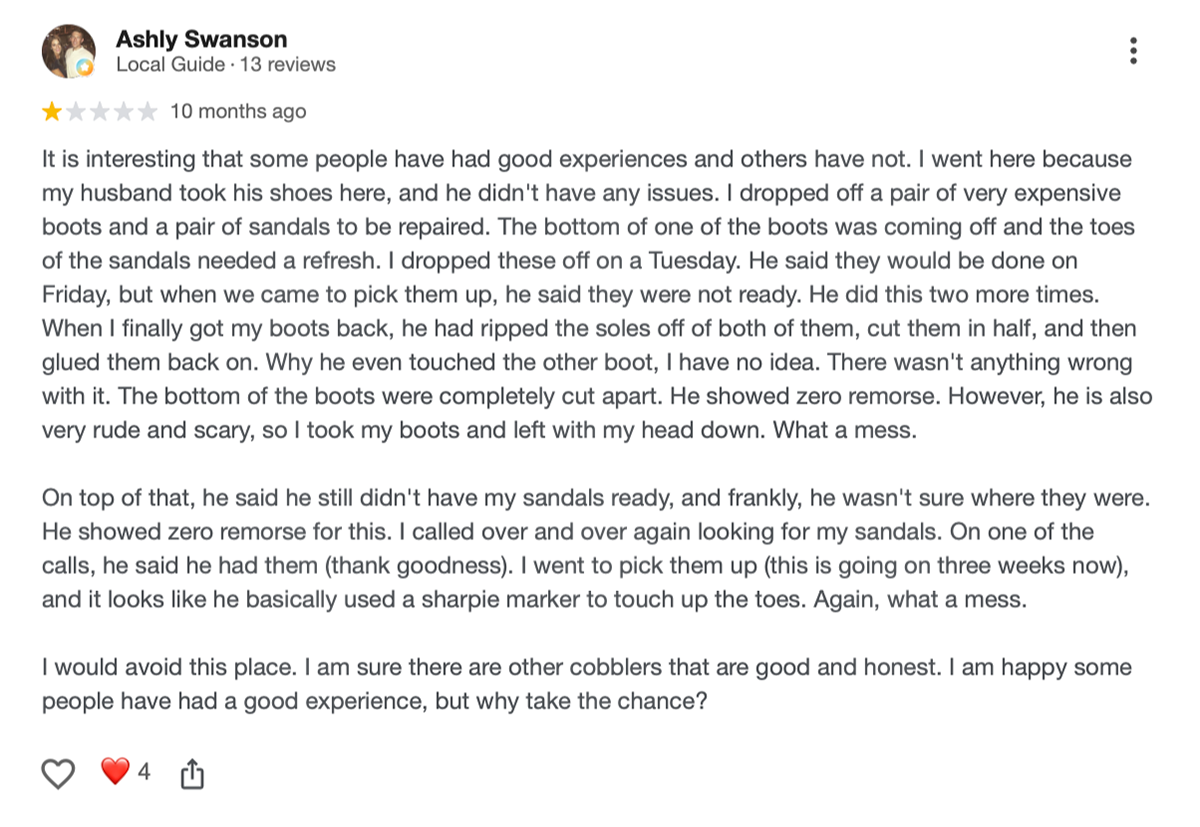Click the "10 months ago" timestamp
This screenshot has height=827, width=1200.
click(238, 111)
